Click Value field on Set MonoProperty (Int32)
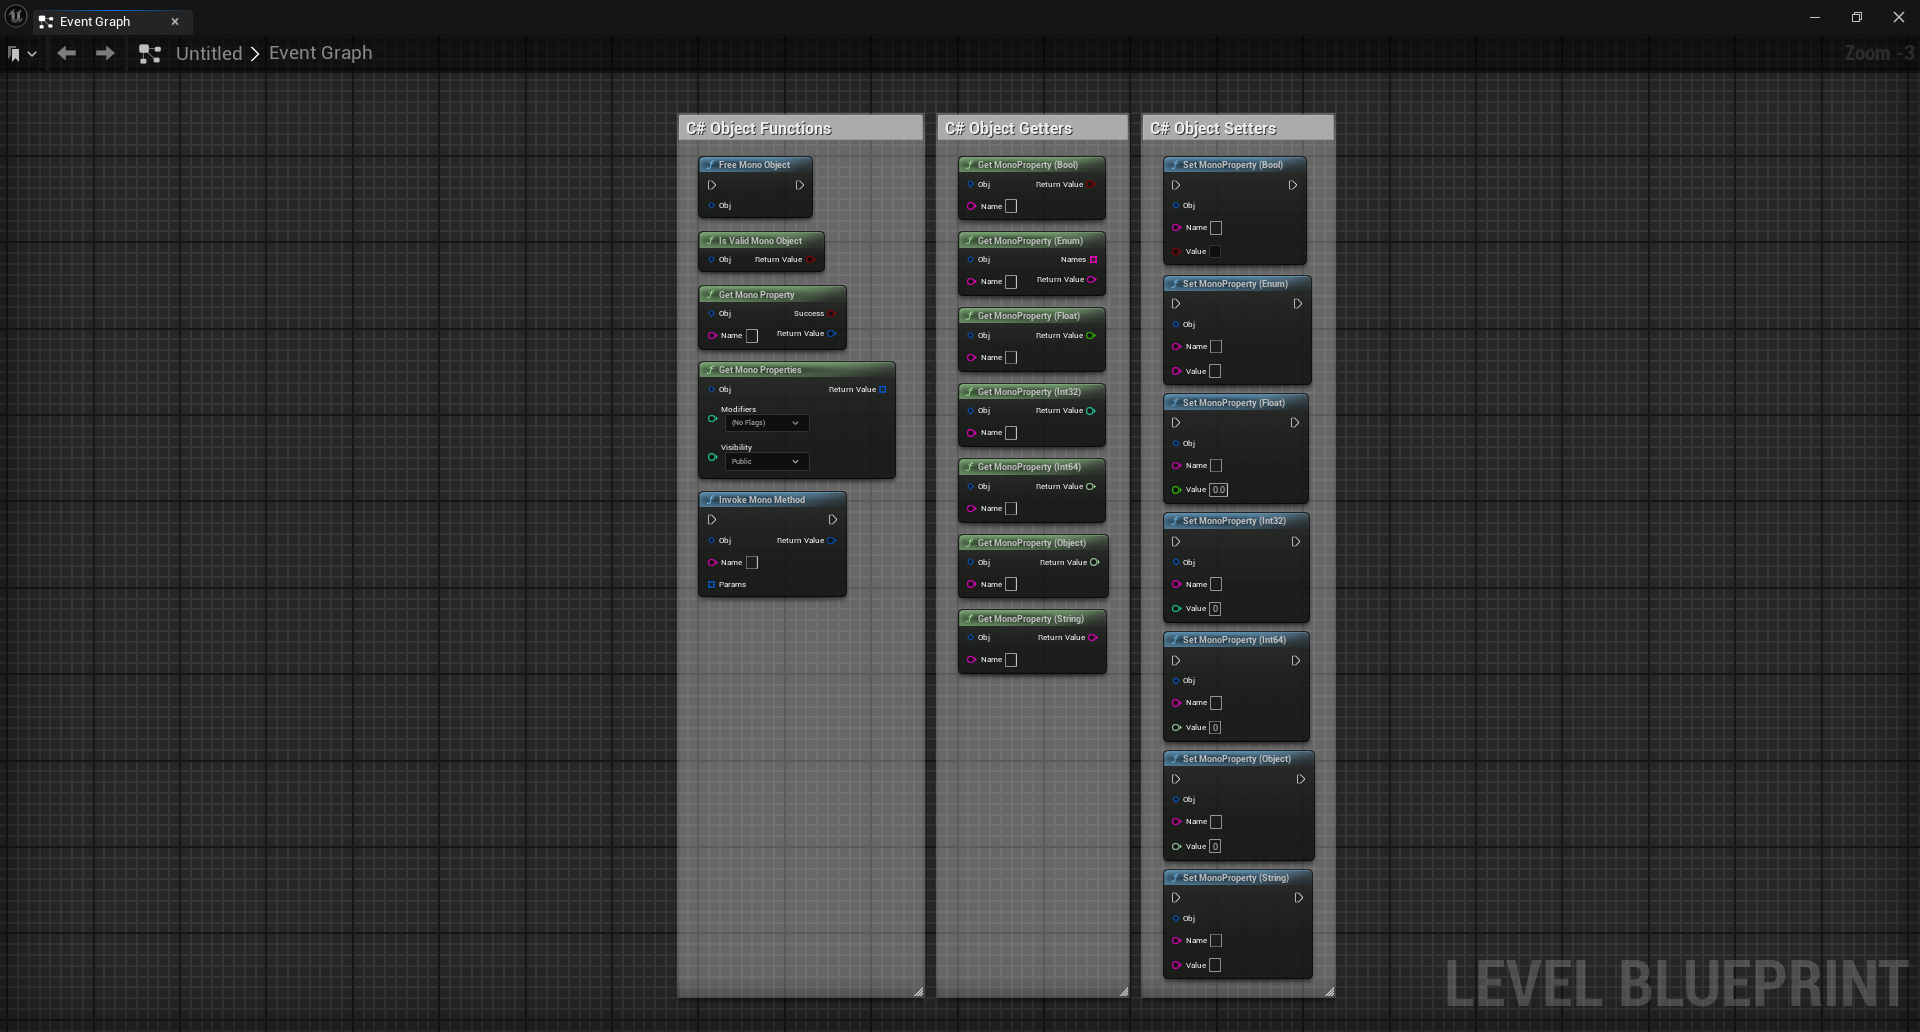 (x=1215, y=609)
